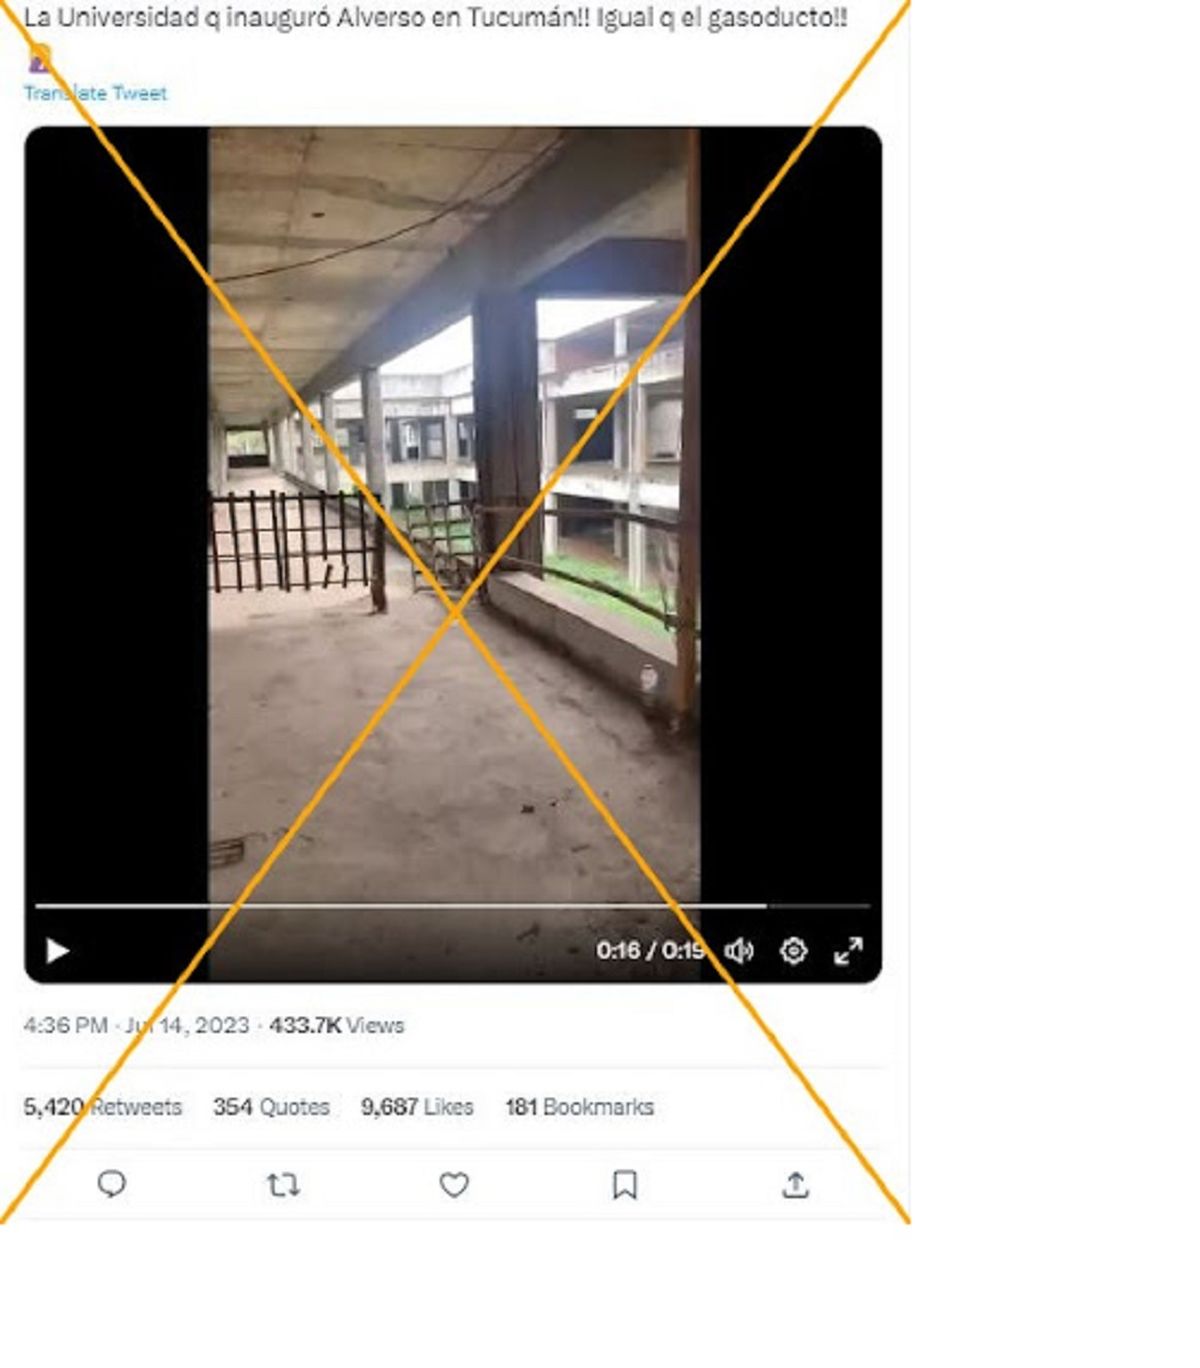Image resolution: width=1200 pixels, height=1368 pixels.
Task: Open video settings gear
Action: [x=793, y=951]
